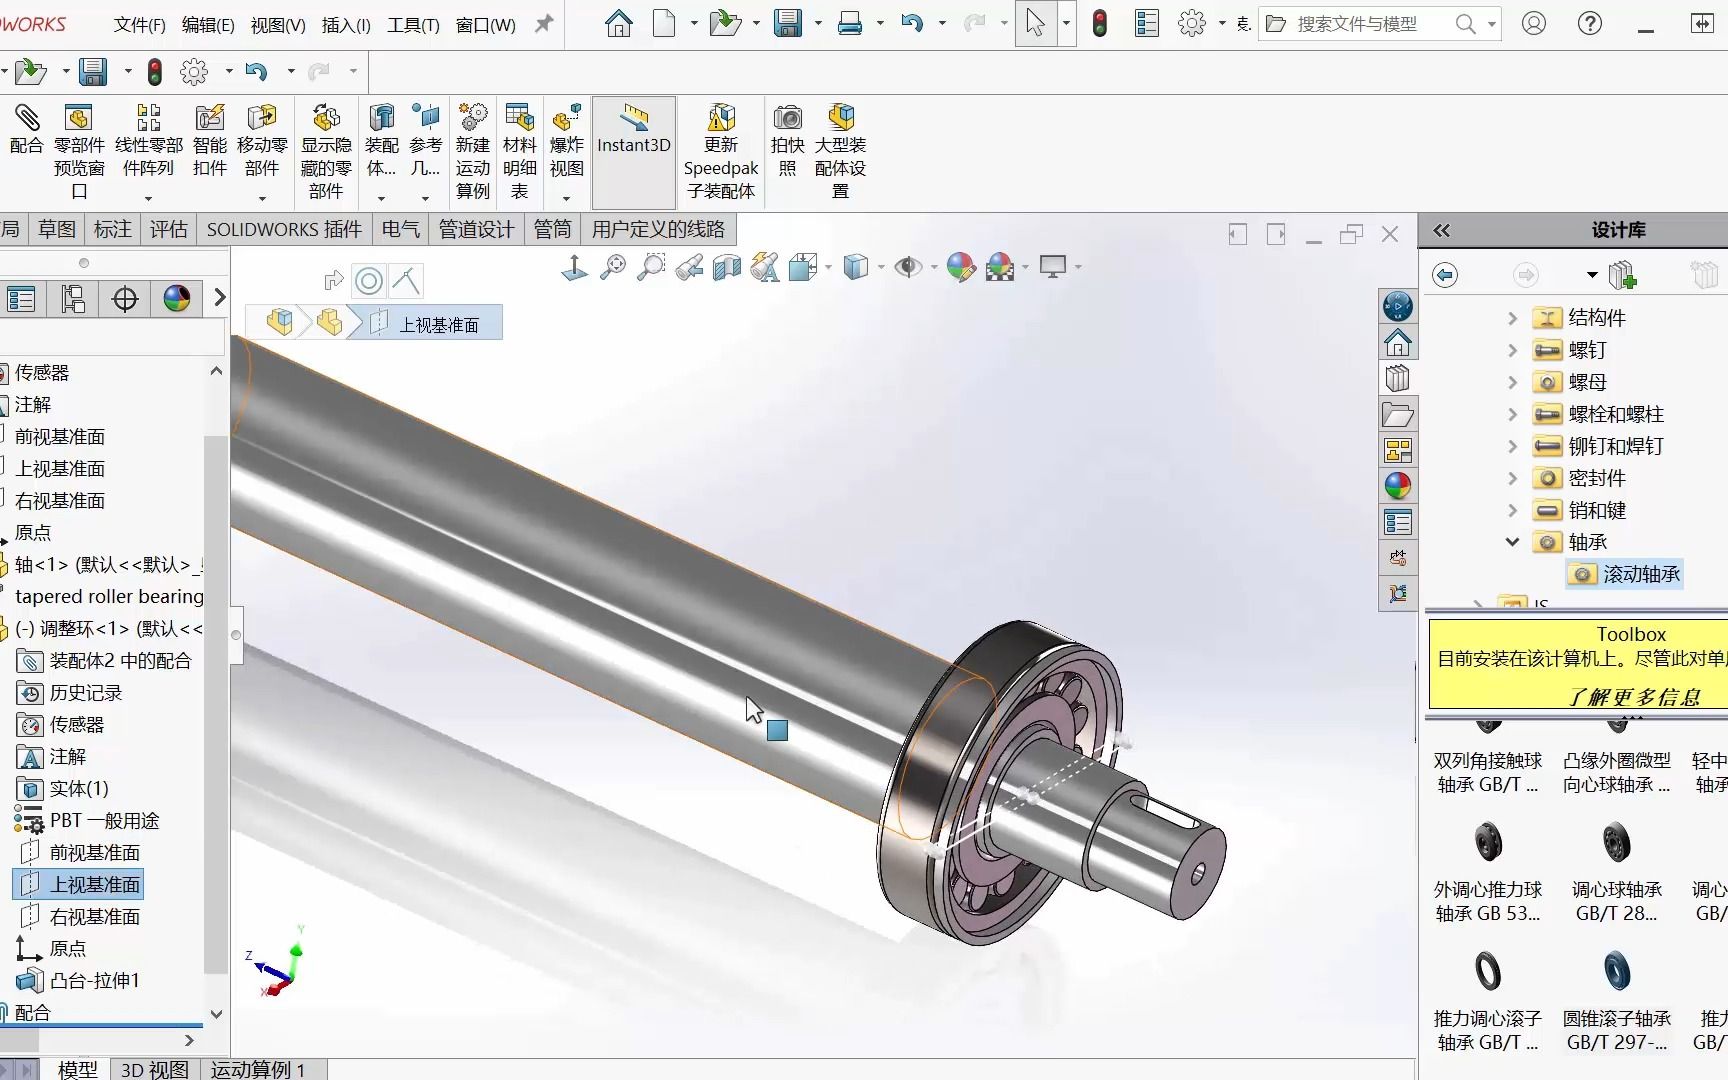1728x1080 pixels.
Task: Click the Apply Scene icon
Action: (1000, 267)
